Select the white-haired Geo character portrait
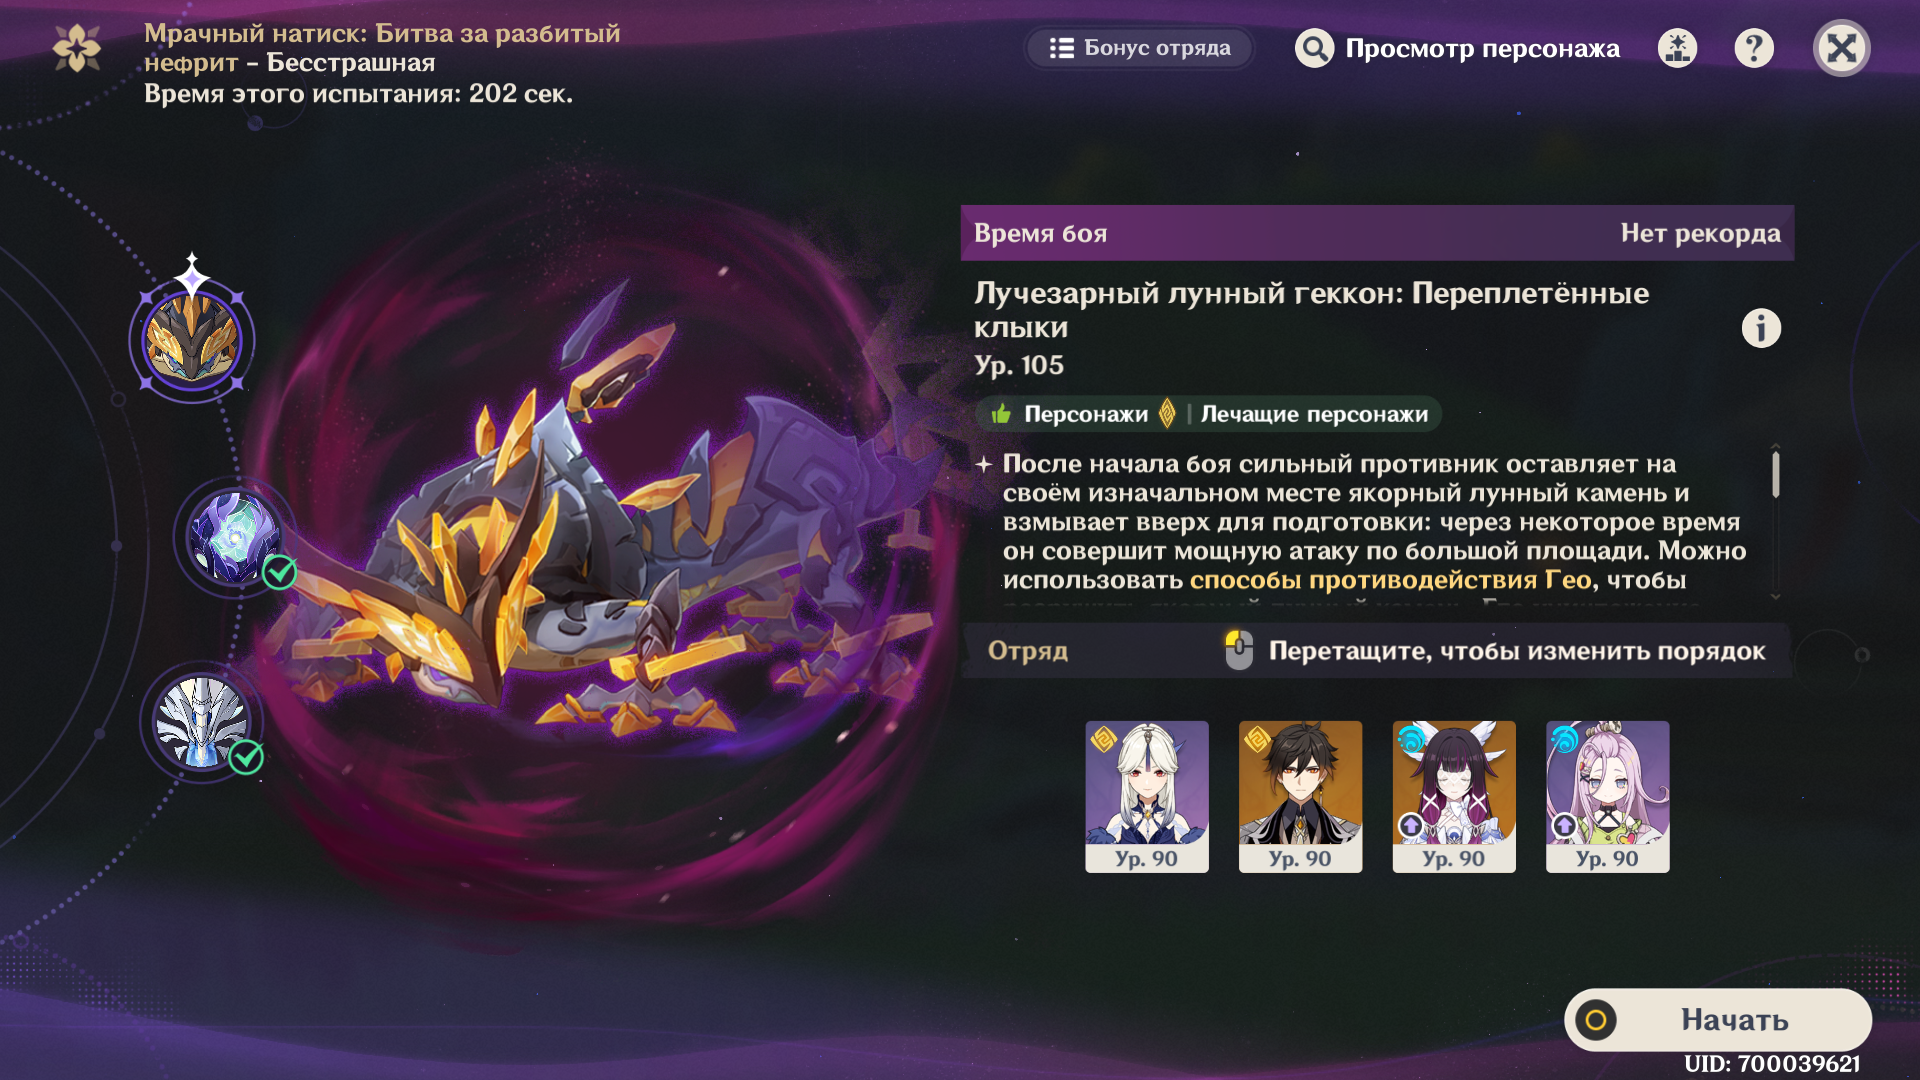 click(1147, 796)
